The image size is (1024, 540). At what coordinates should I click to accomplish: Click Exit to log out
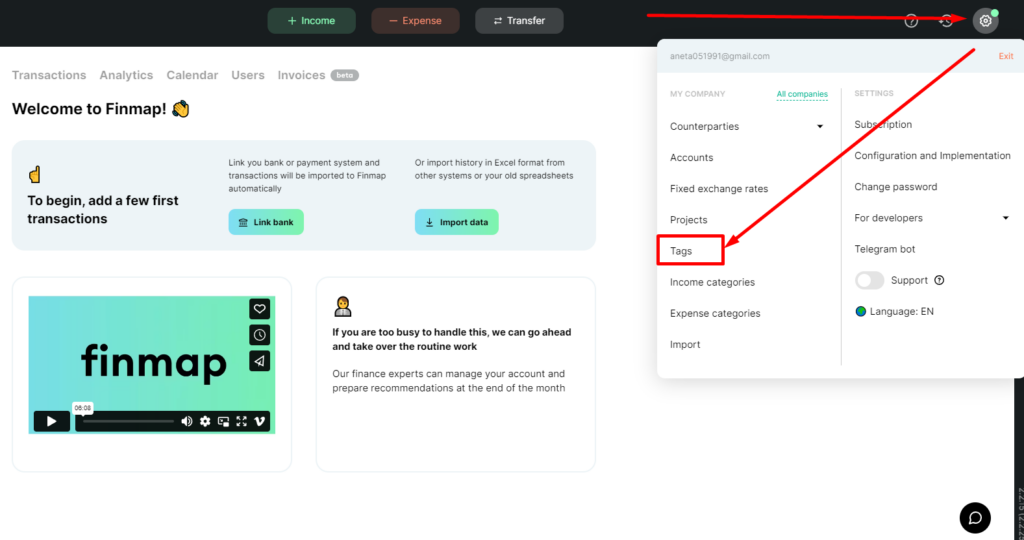click(1006, 56)
